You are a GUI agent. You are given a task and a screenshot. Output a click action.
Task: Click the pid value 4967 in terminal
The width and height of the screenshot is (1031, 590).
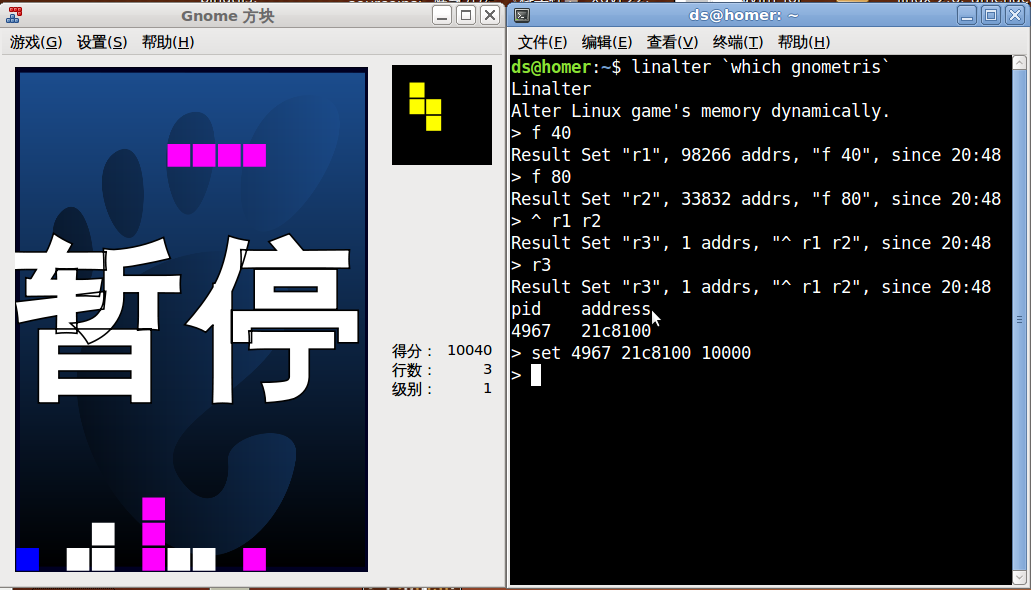pyautogui.click(x=531, y=331)
